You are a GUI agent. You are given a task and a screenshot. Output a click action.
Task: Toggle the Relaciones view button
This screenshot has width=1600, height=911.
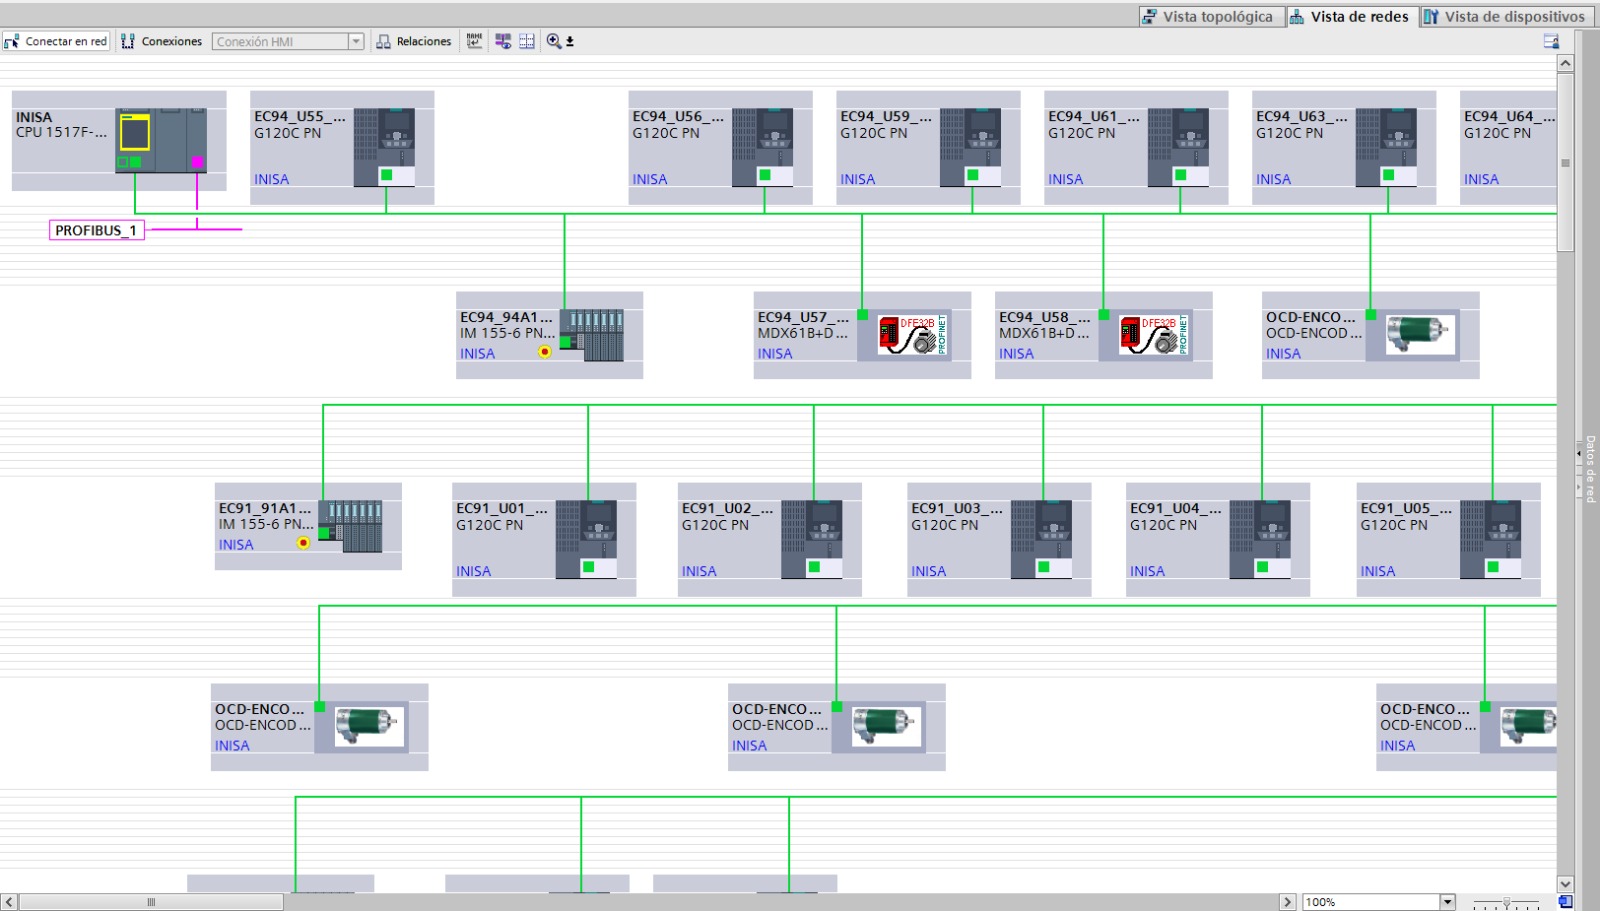point(414,41)
